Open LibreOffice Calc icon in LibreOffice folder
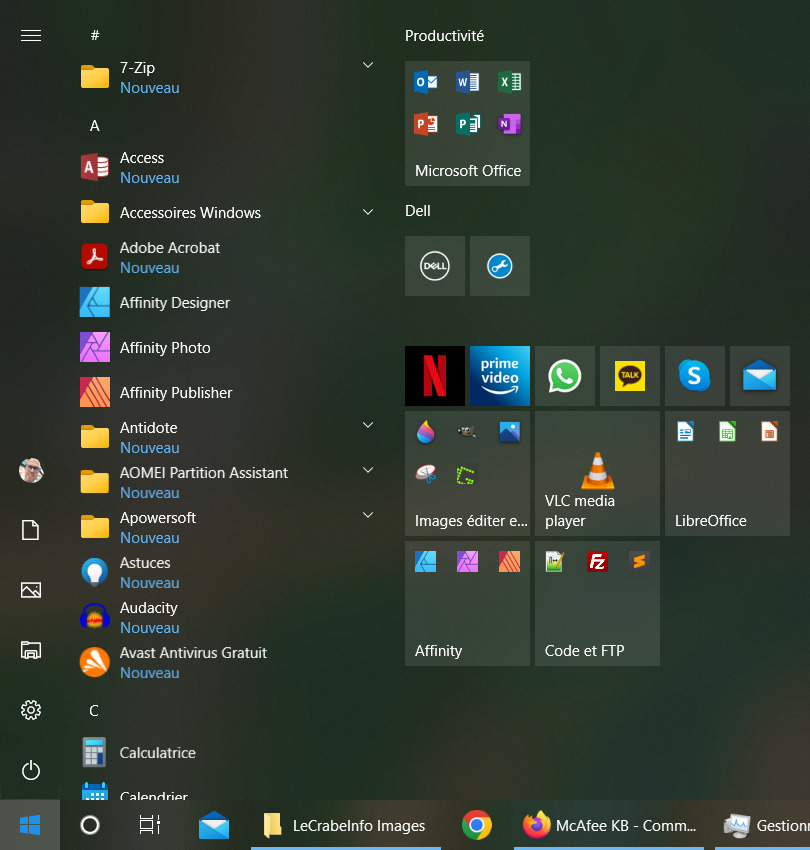The height and width of the screenshot is (850, 810). click(727, 432)
